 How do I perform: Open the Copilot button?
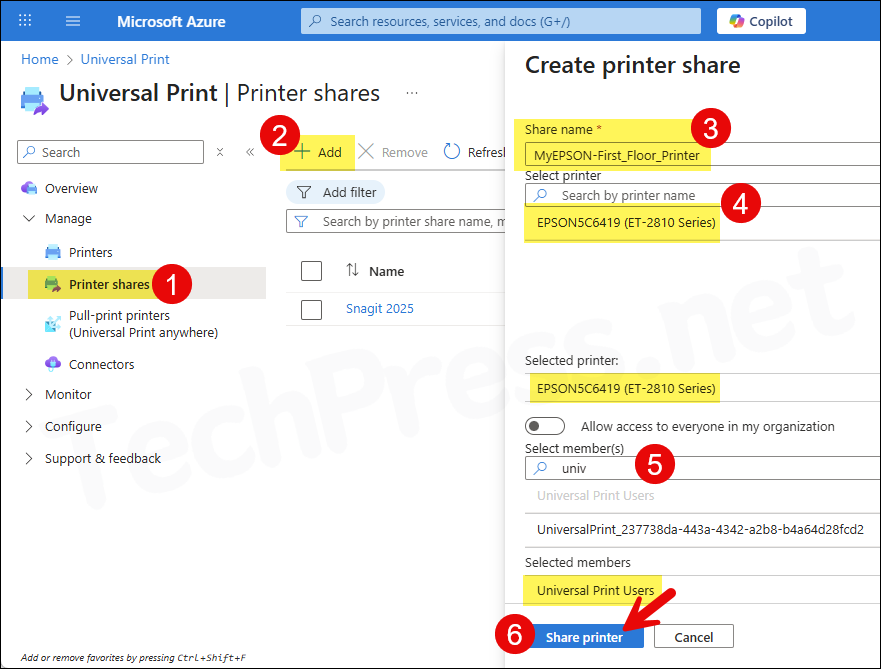pos(761,21)
